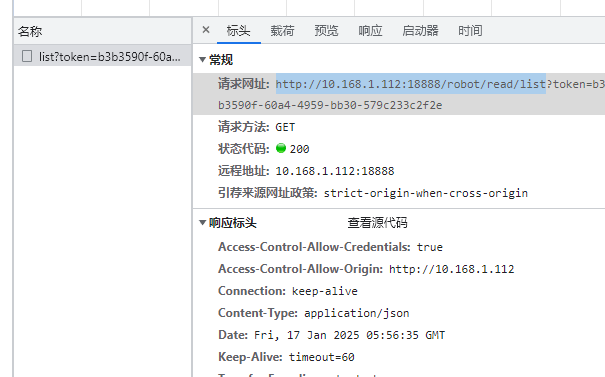Click the highlighted request URL text

point(411,84)
